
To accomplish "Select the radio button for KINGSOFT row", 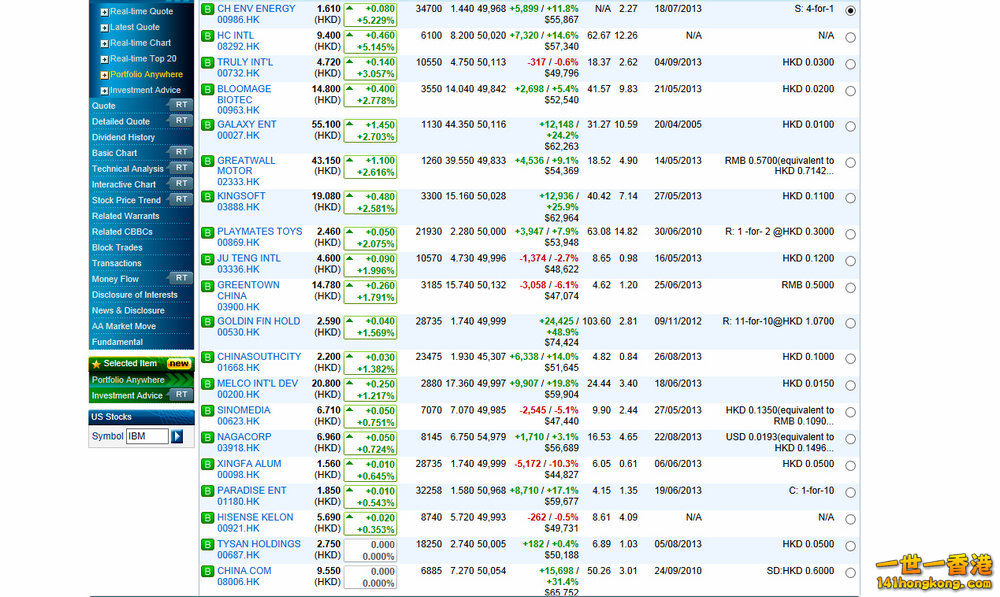I will 850,198.
